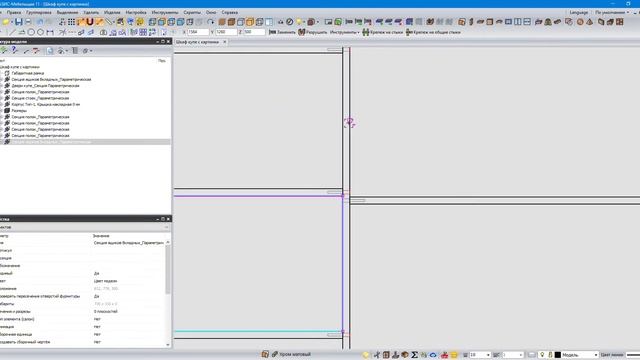The image size is (640, 360).
Task: Select Корпус Тип-1 tree item
Action: 46,104
